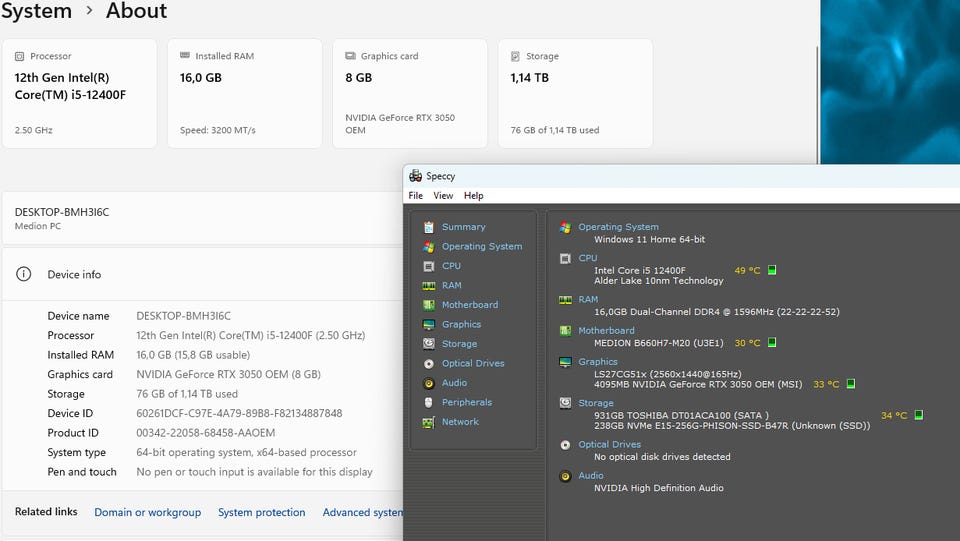Image resolution: width=960 pixels, height=541 pixels.
Task: Open the Storage heading link in summary pane
Action: tap(596, 403)
